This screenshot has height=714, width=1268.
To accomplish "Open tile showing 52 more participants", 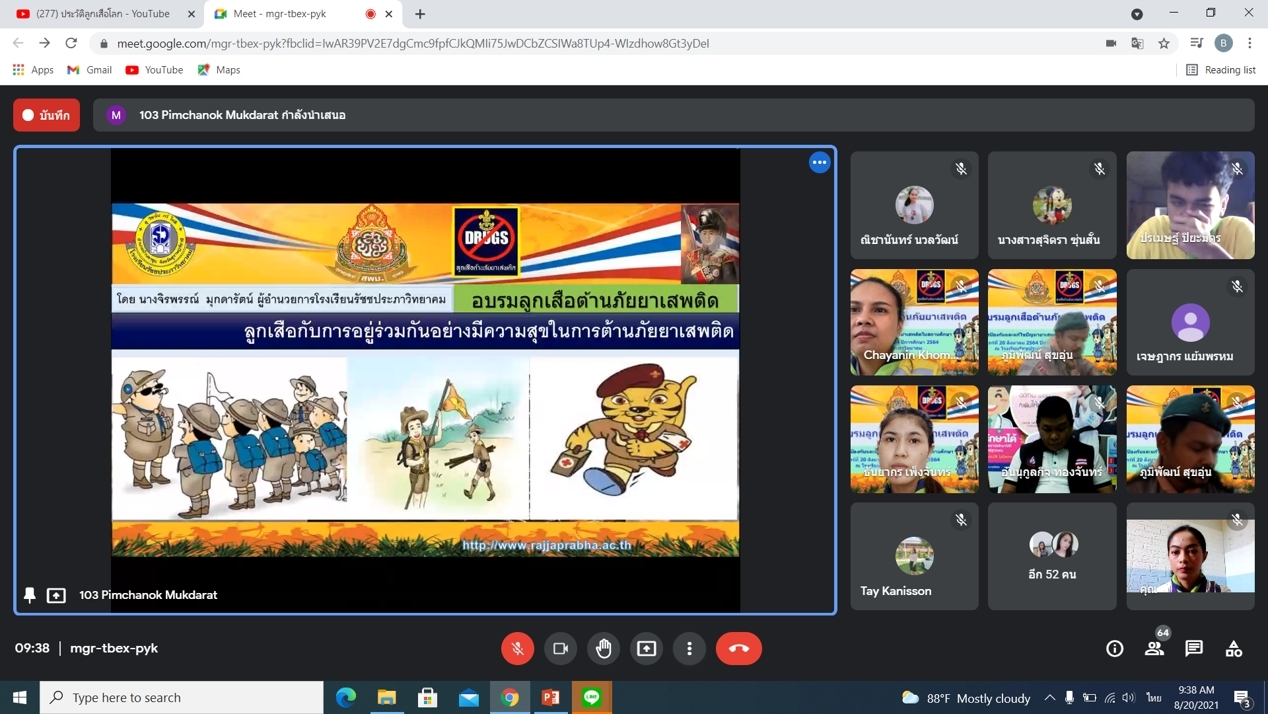I will pyautogui.click(x=1052, y=556).
